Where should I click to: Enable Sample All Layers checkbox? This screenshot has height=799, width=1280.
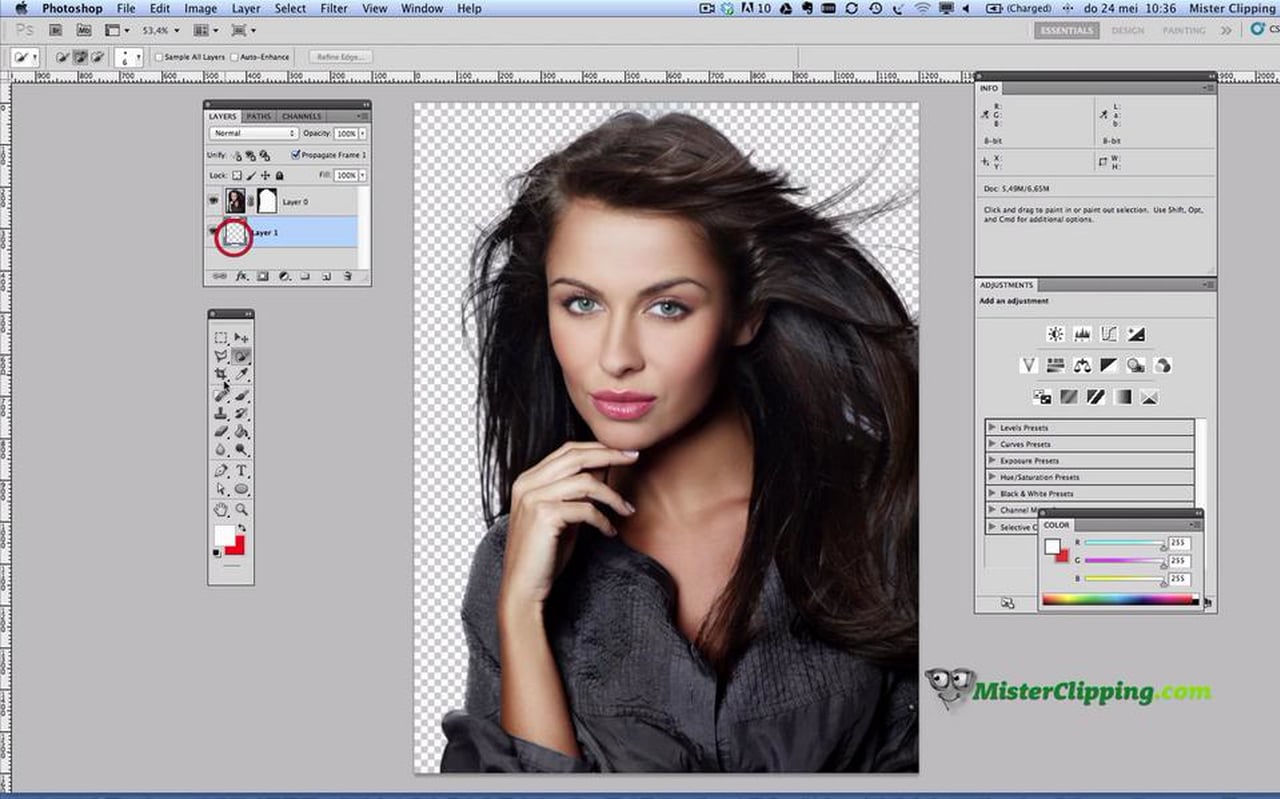(159, 57)
